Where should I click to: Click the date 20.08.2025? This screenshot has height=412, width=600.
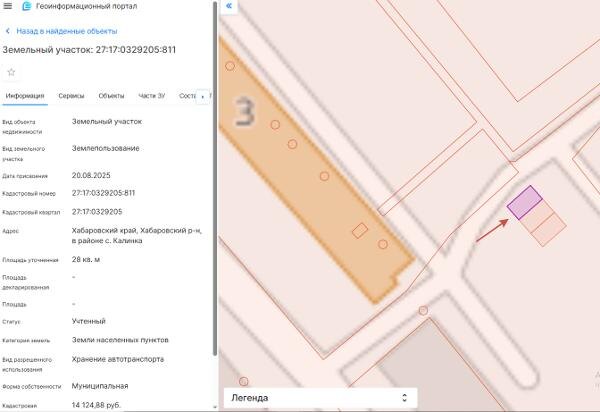pos(91,175)
